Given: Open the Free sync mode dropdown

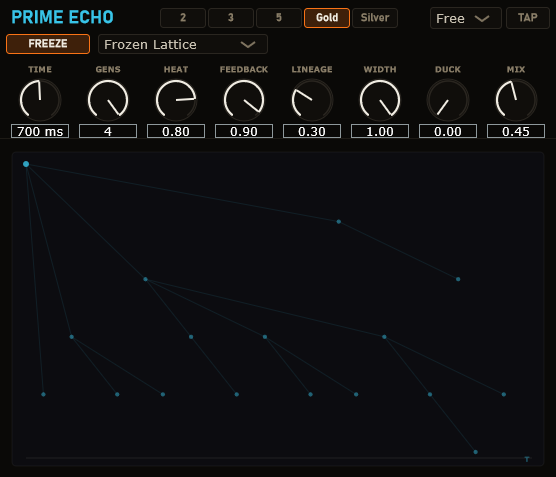Looking at the screenshot, I should coord(466,18).
